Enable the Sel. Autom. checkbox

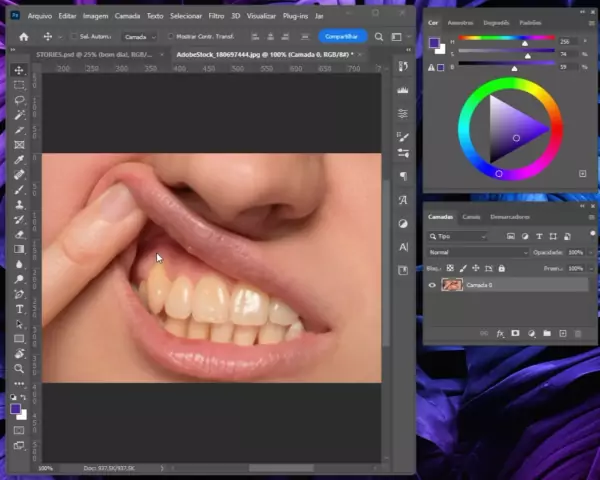72,37
